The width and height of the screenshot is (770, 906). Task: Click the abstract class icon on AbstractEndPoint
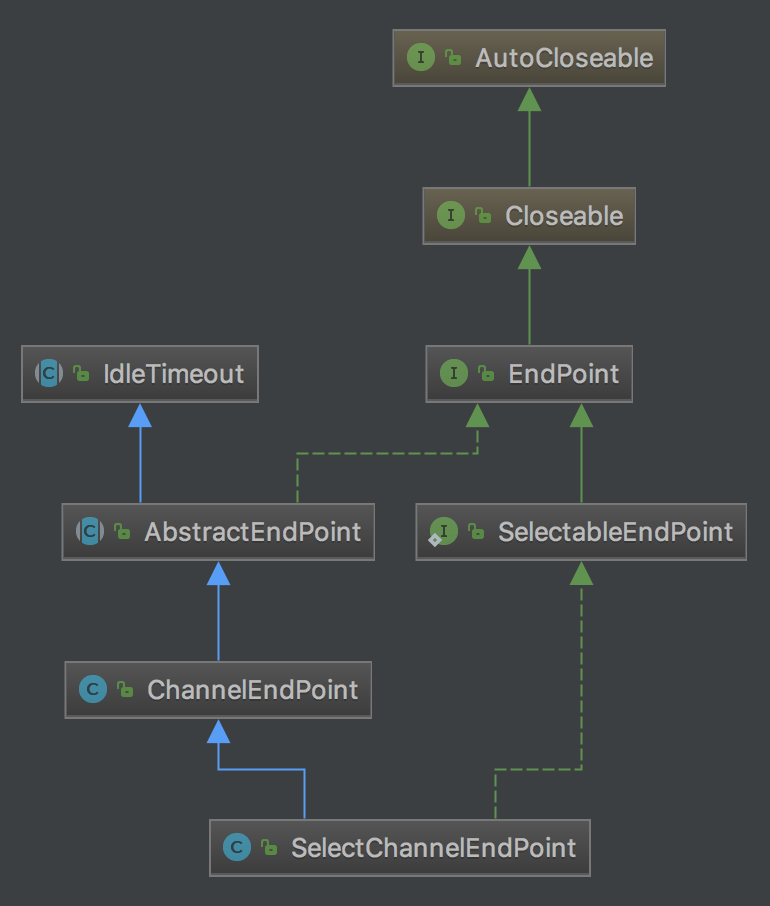(90, 532)
